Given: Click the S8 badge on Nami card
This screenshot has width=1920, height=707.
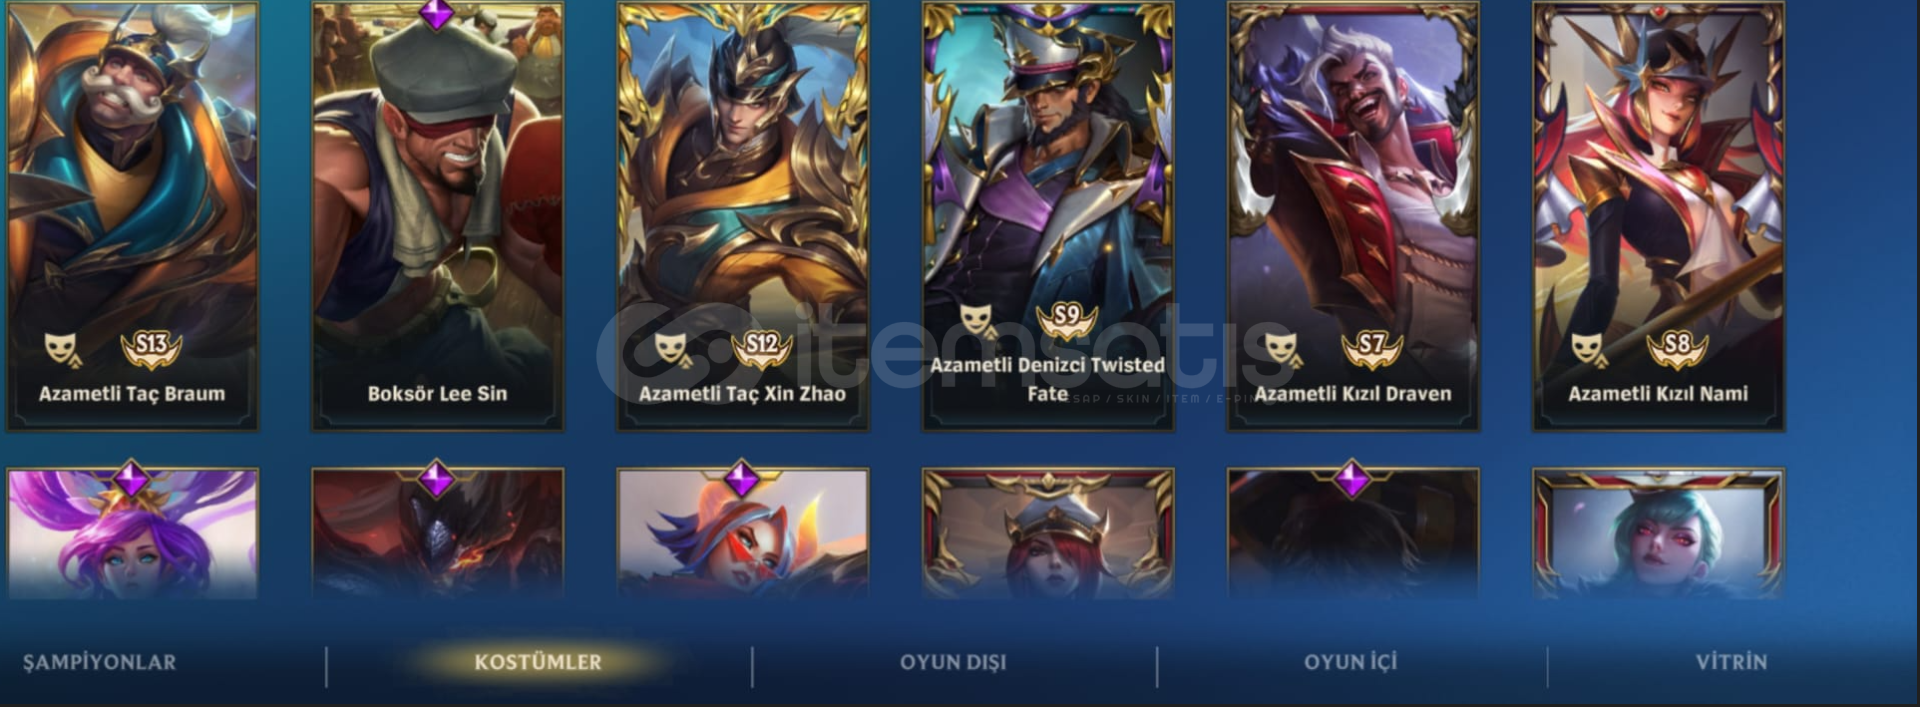Looking at the screenshot, I should [1677, 348].
